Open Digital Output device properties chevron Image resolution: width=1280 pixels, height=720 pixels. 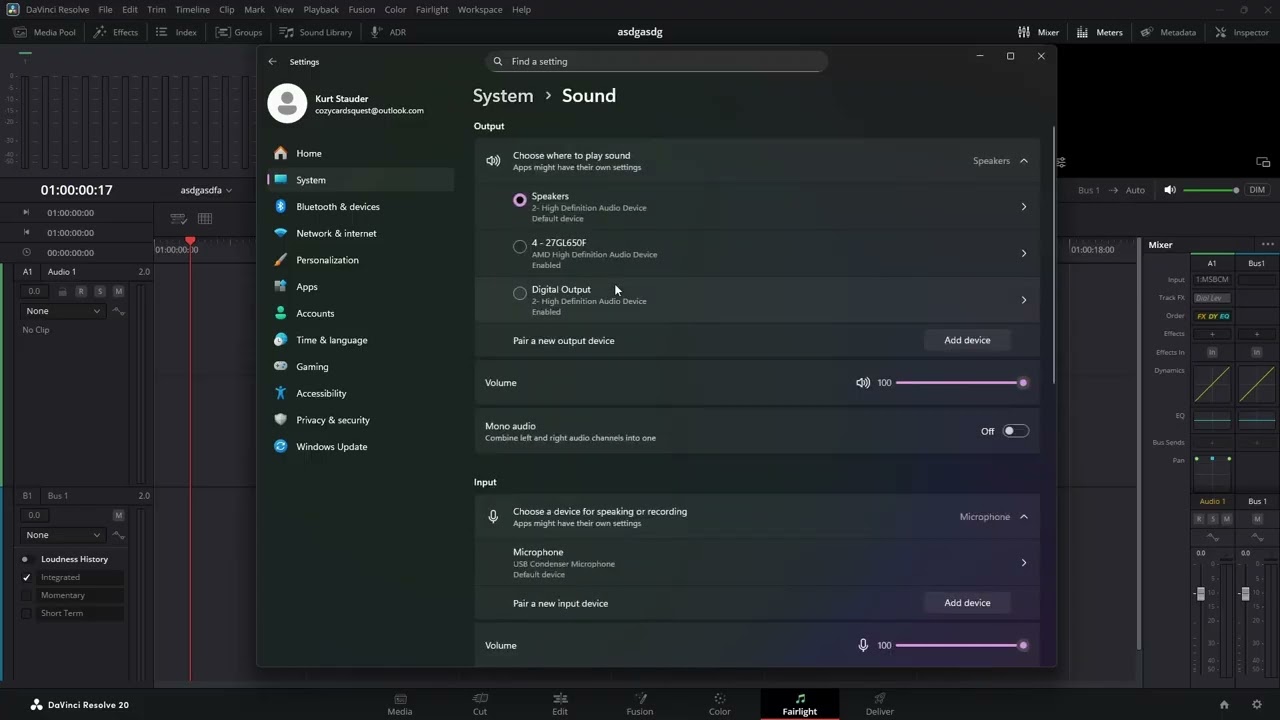pos(1023,300)
